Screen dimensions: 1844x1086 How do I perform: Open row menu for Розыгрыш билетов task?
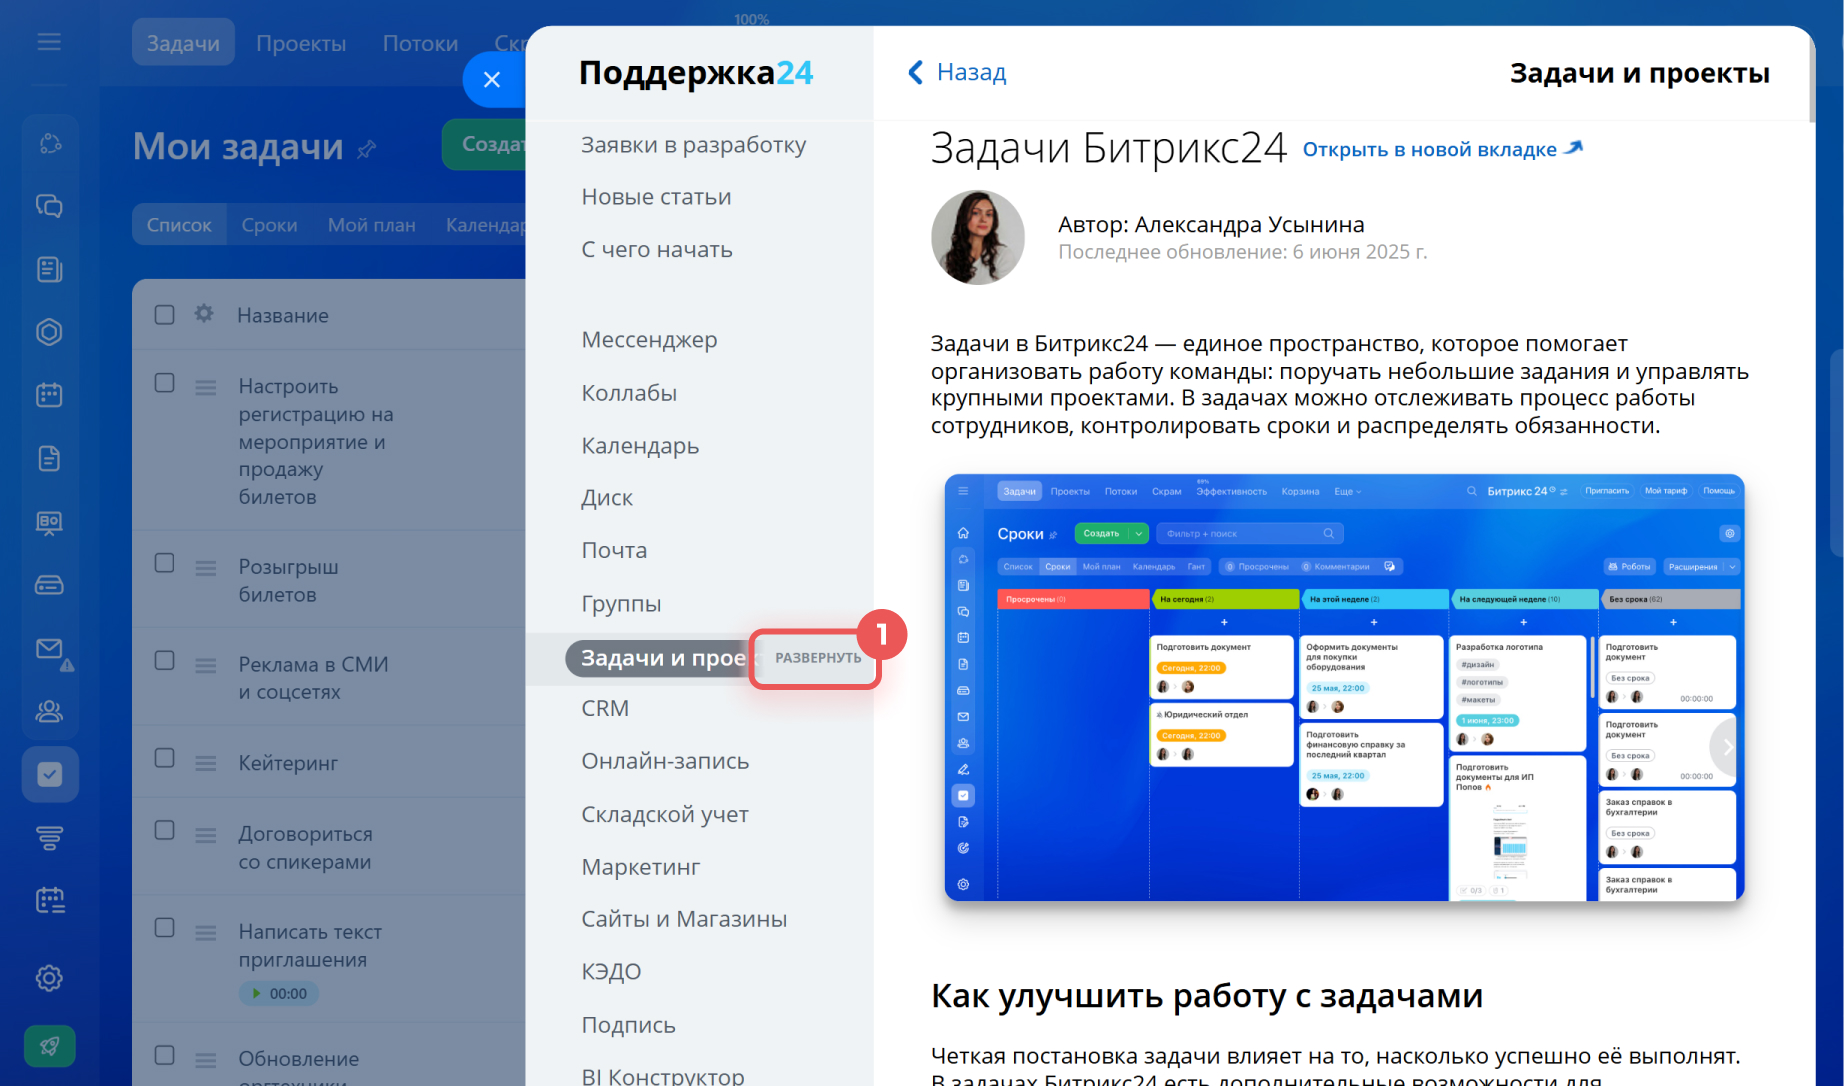(206, 568)
